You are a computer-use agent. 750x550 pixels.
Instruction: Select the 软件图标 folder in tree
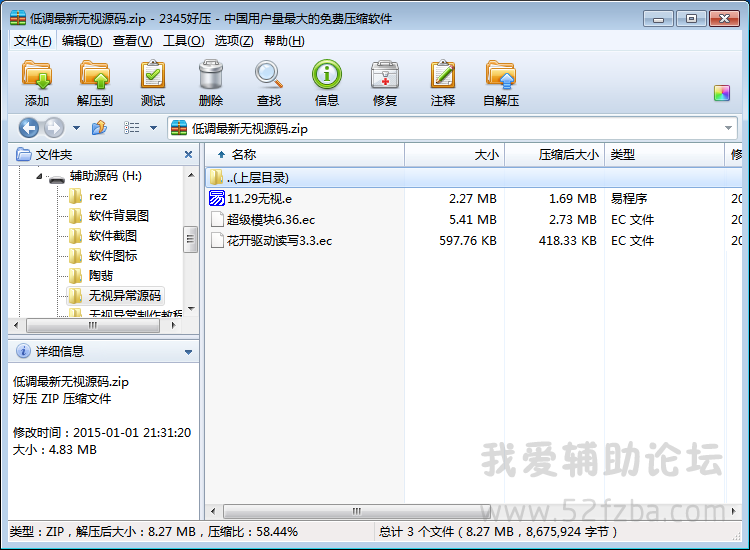pyautogui.click(x=113, y=256)
